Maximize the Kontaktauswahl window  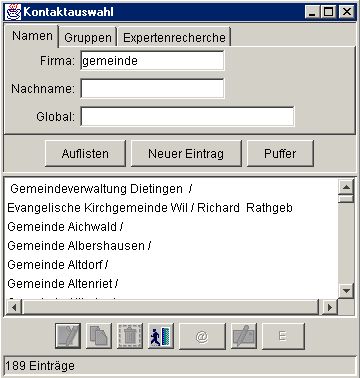[x=328, y=12]
